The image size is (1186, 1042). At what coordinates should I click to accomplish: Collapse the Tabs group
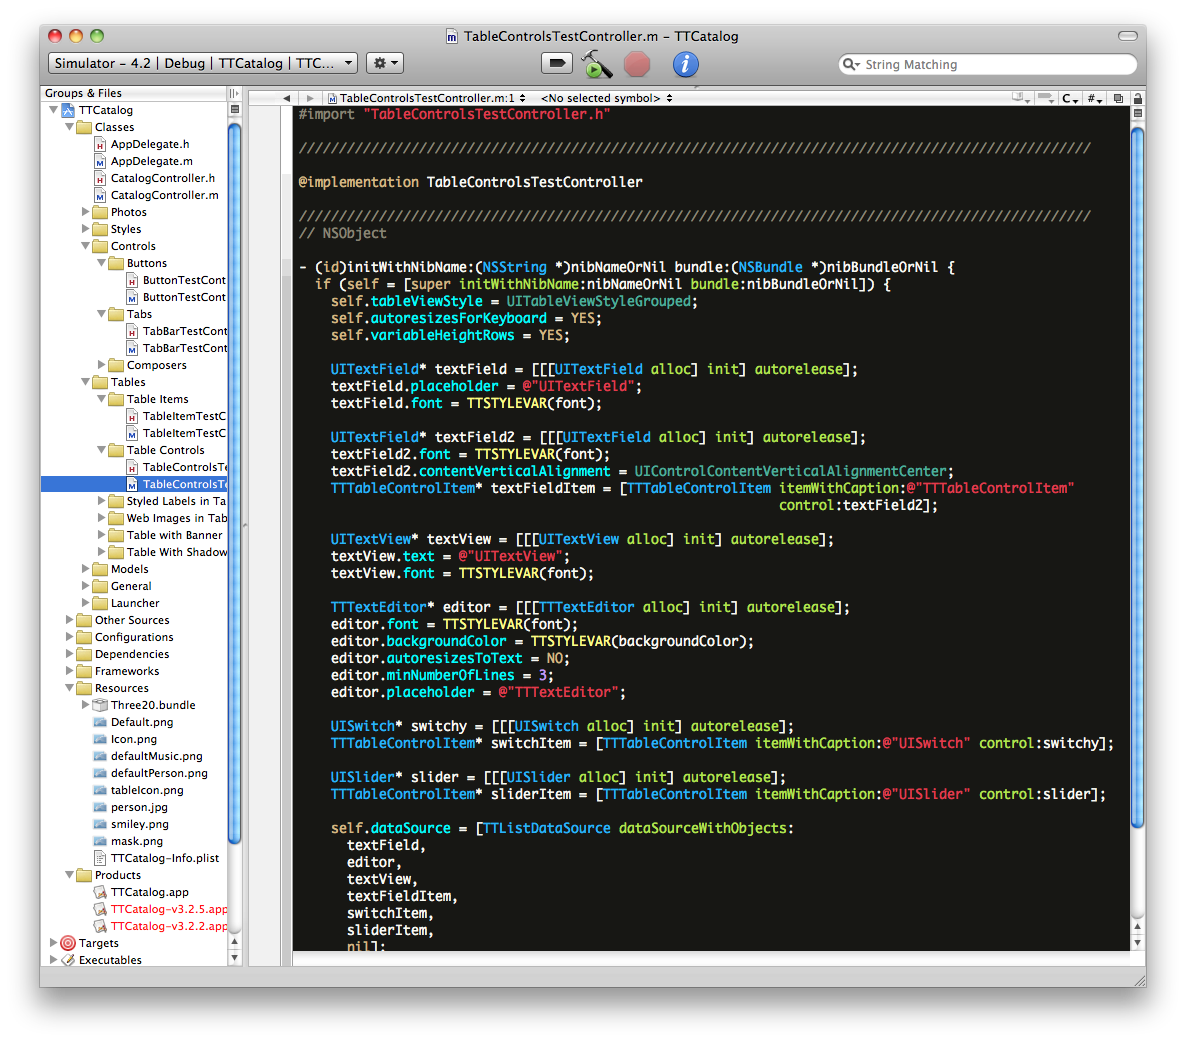101,314
